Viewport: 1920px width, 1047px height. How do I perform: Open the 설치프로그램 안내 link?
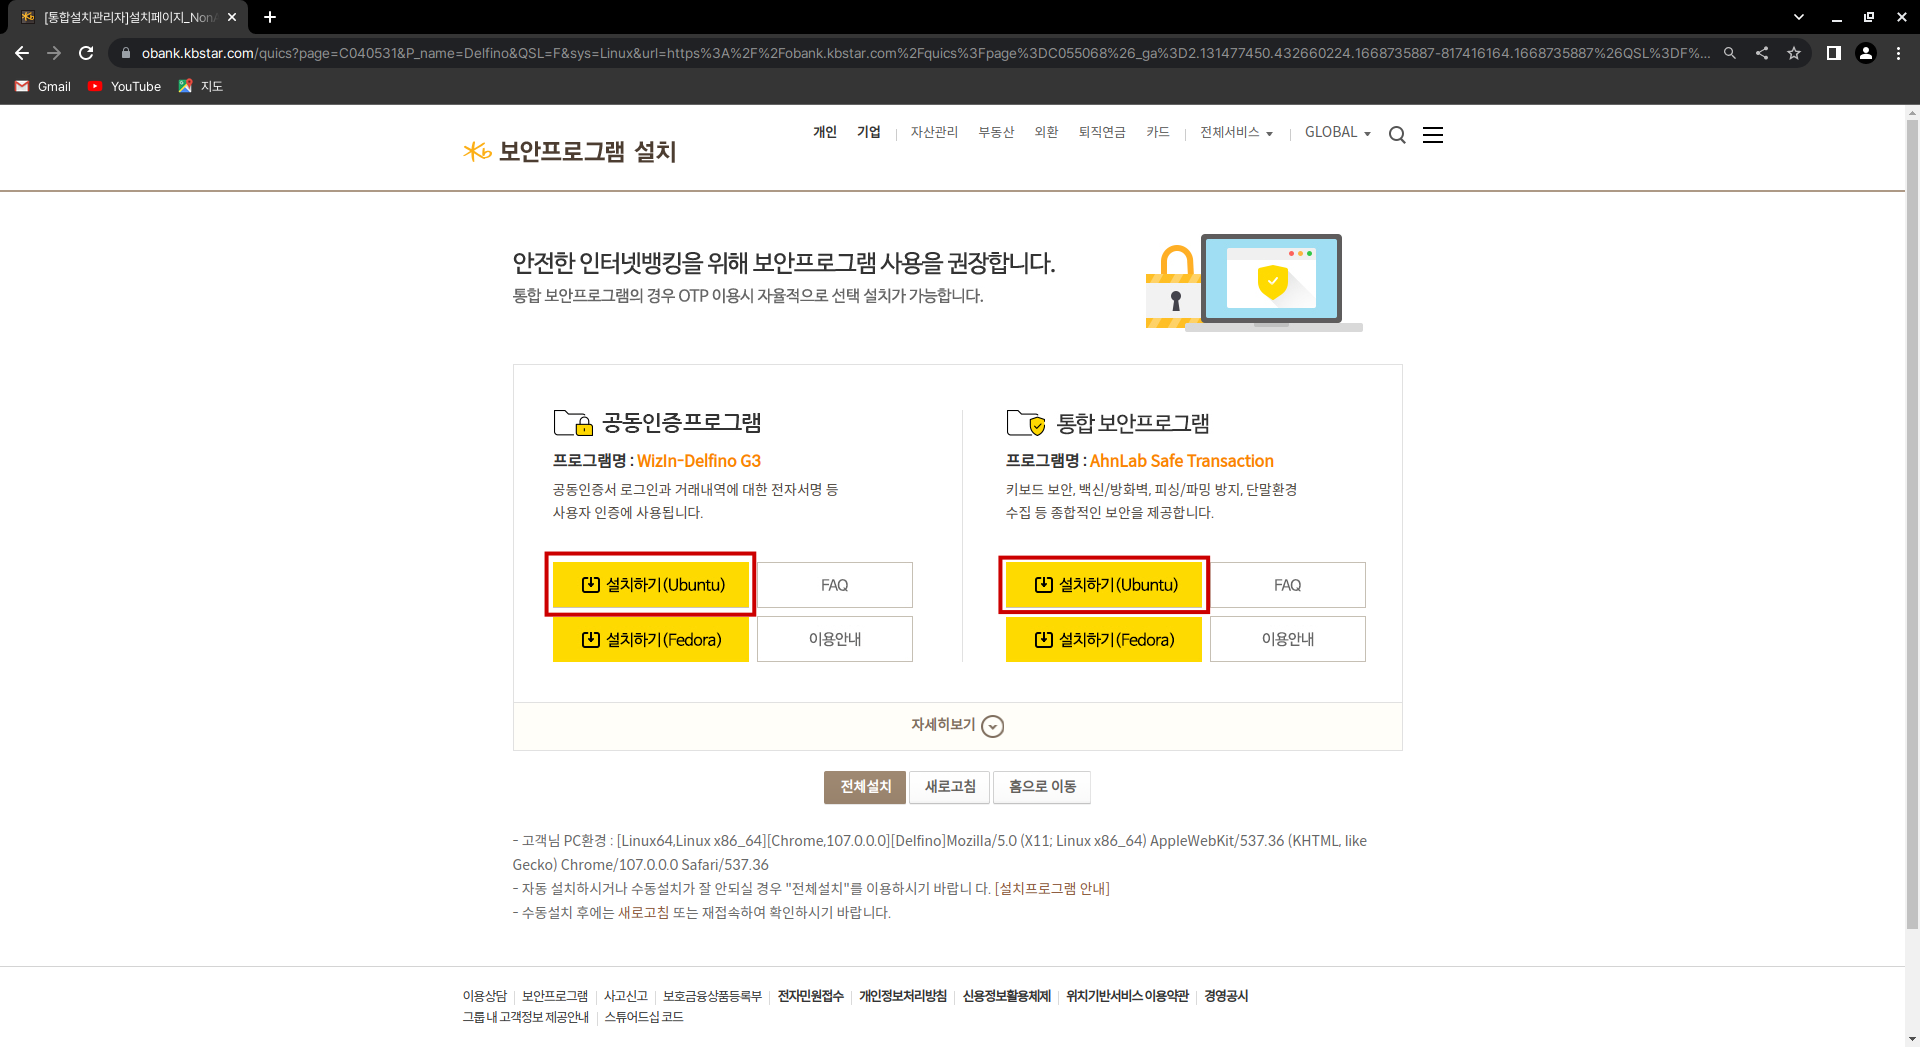tap(1053, 889)
